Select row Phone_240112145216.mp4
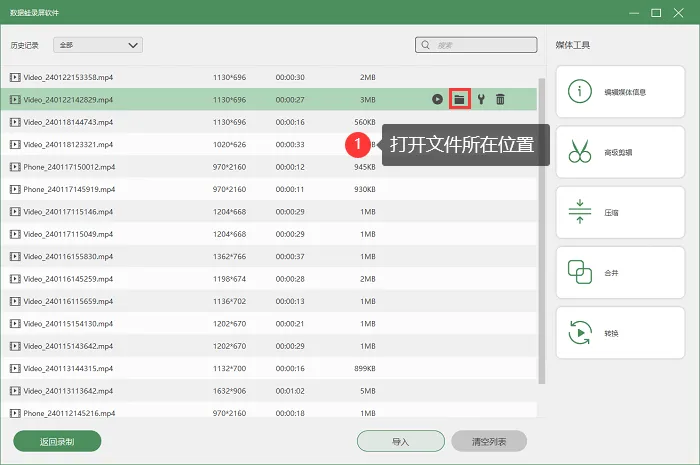The height and width of the screenshot is (465, 700). (x=269, y=412)
